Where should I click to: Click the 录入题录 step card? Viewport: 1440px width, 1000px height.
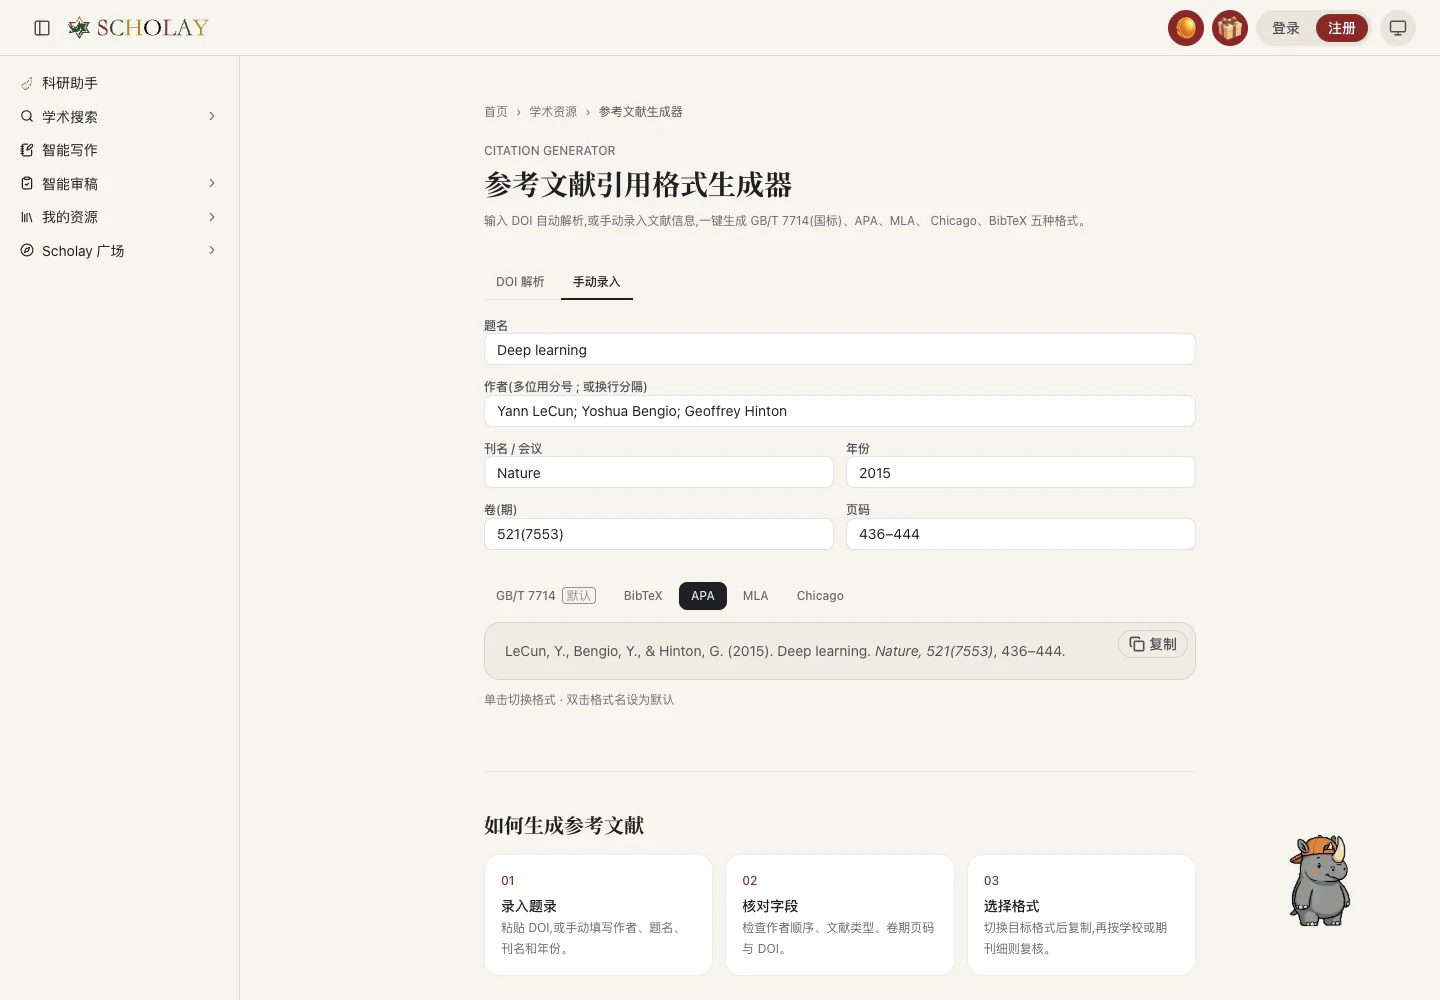coord(598,915)
